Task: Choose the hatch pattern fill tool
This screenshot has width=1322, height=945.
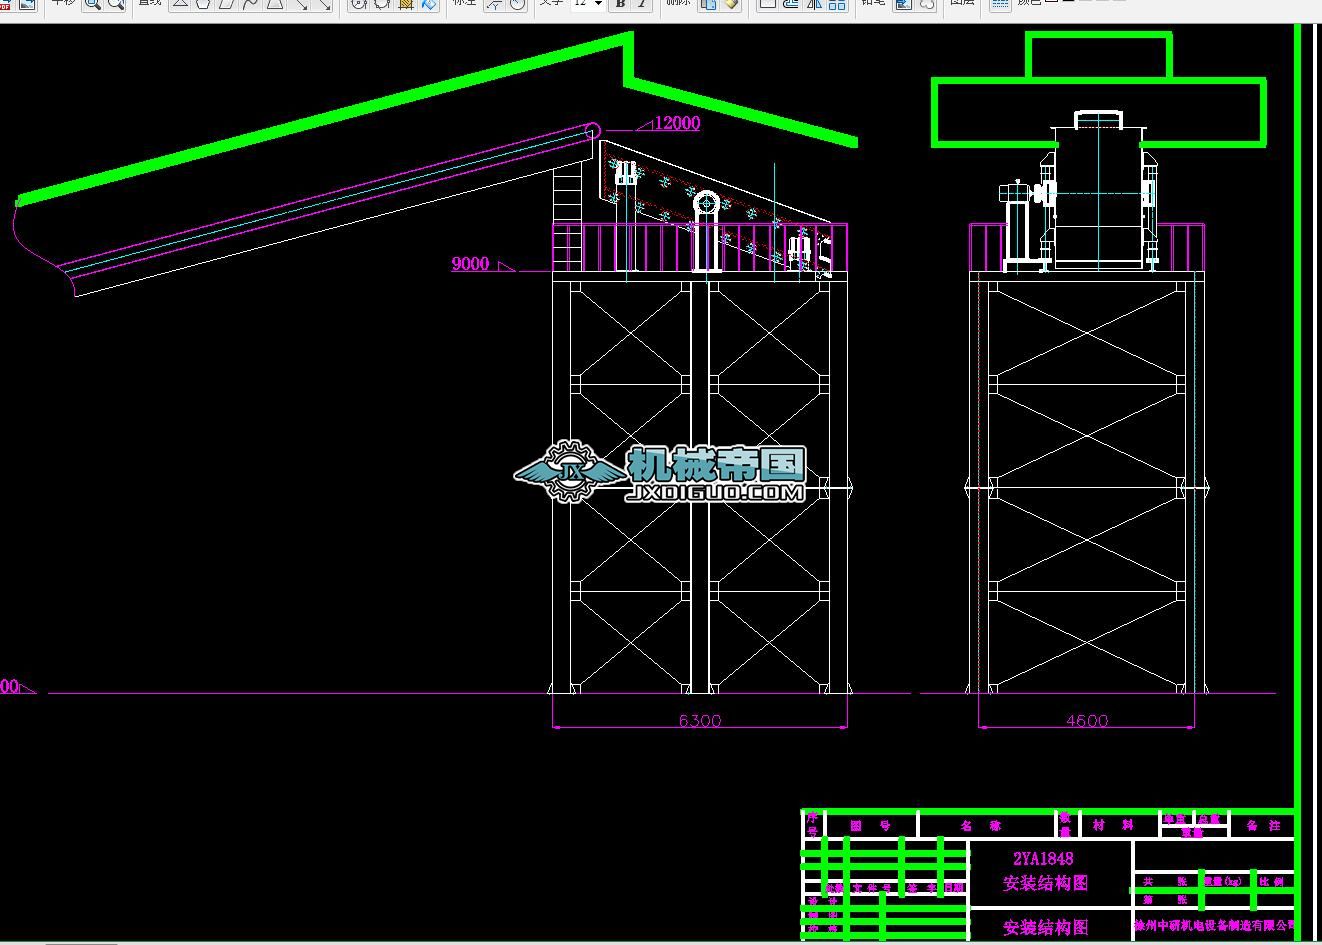Action: pos(406,4)
